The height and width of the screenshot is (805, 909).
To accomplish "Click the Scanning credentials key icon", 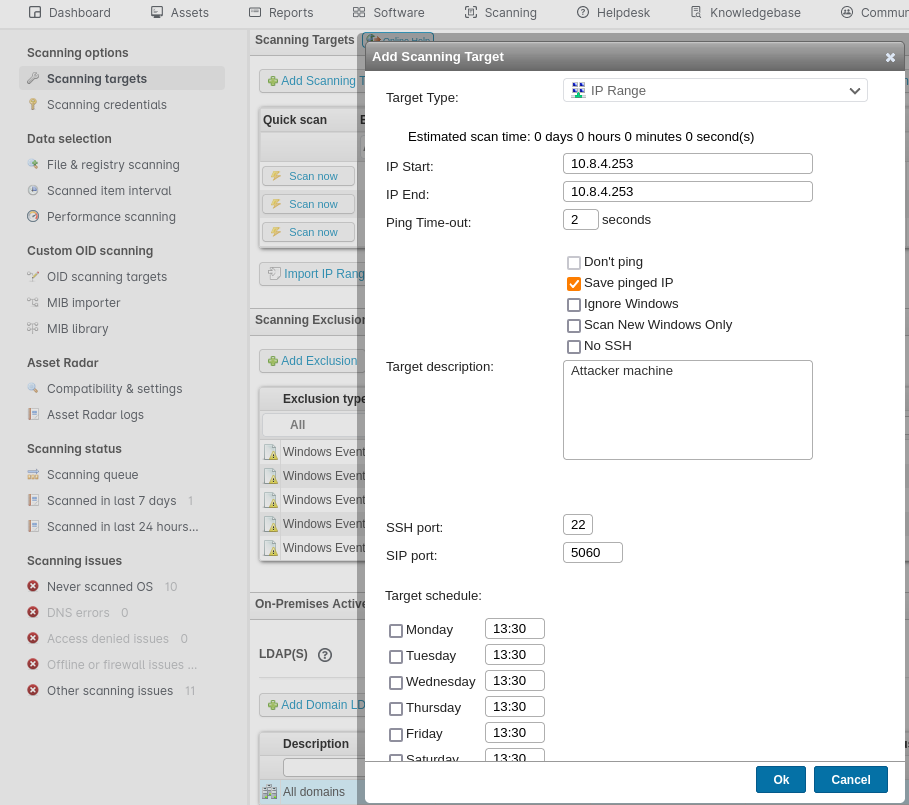I will click(33, 104).
